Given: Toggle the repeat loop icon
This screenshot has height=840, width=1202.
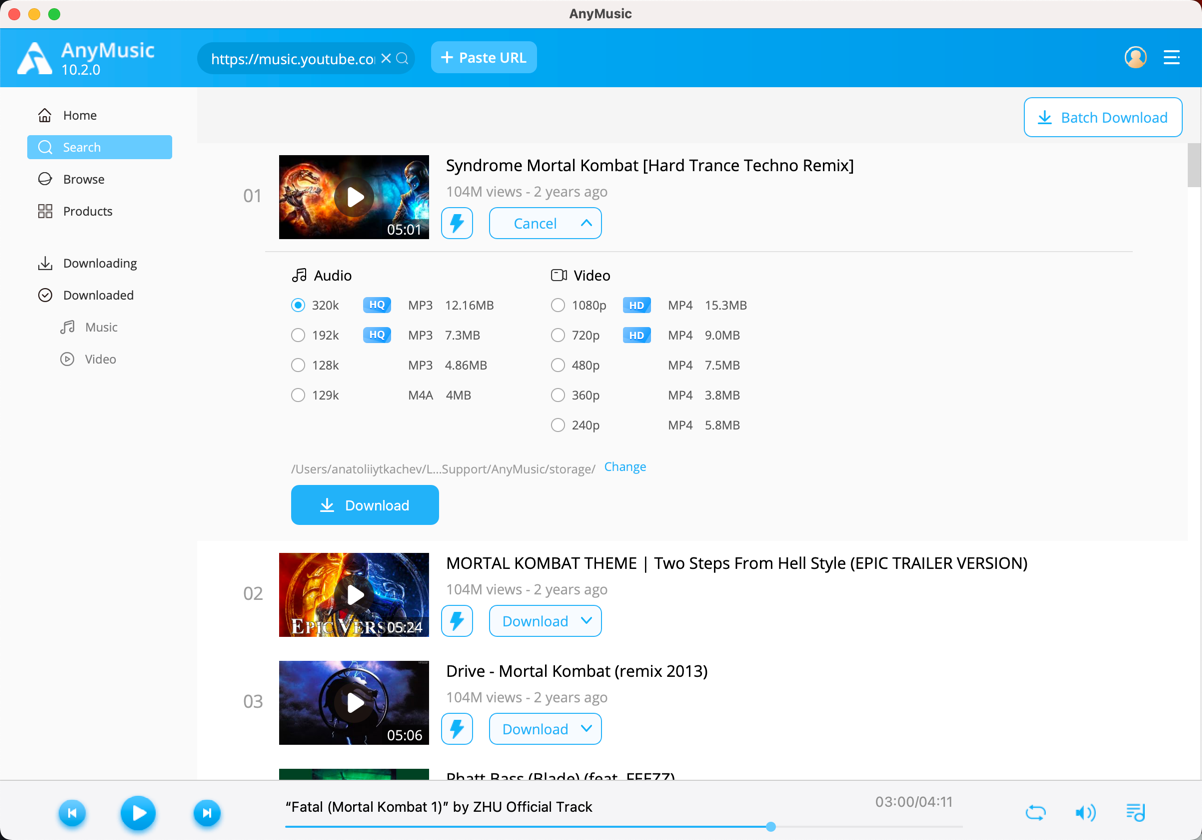Looking at the screenshot, I should click(1036, 813).
